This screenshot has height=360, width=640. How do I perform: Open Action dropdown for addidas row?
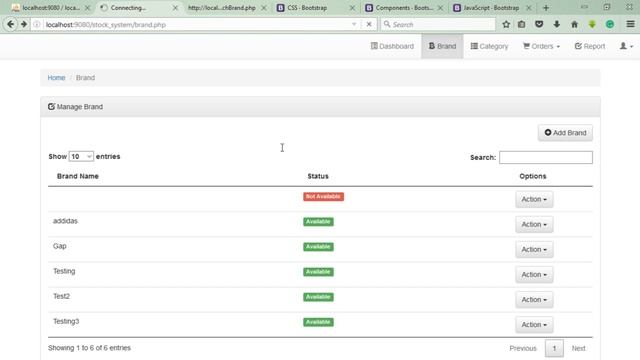coord(534,224)
